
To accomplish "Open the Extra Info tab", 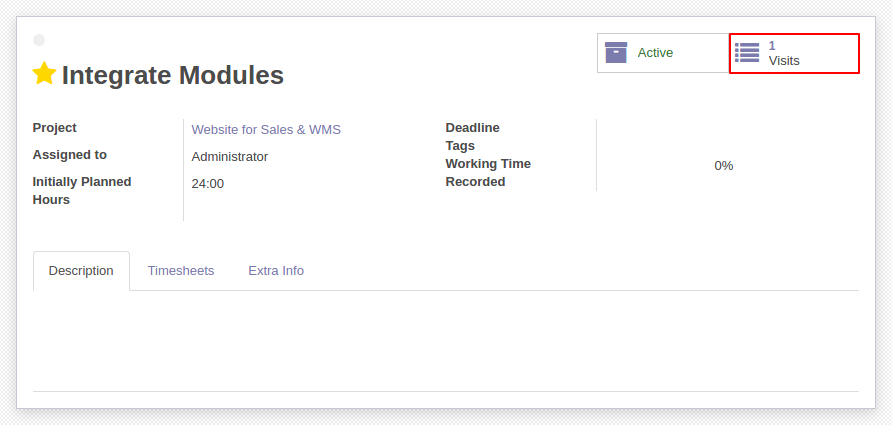I will point(276,271).
